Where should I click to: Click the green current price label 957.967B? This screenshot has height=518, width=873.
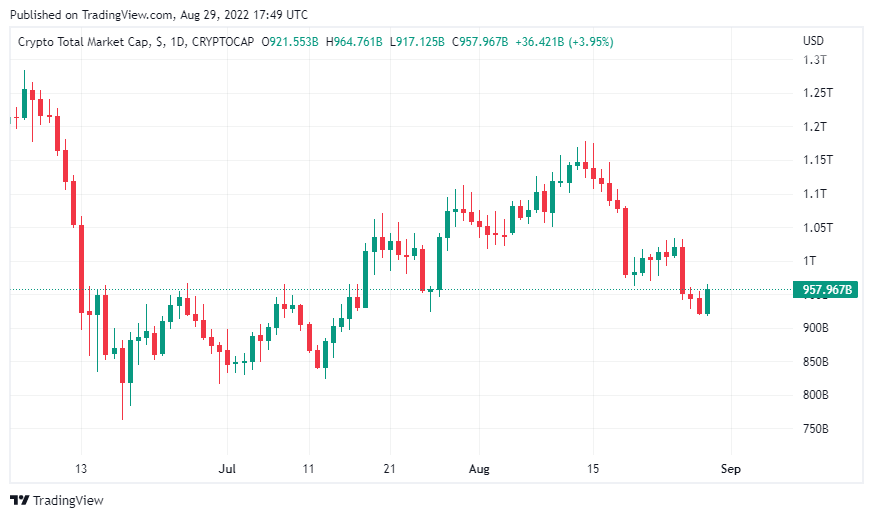click(x=828, y=290)
